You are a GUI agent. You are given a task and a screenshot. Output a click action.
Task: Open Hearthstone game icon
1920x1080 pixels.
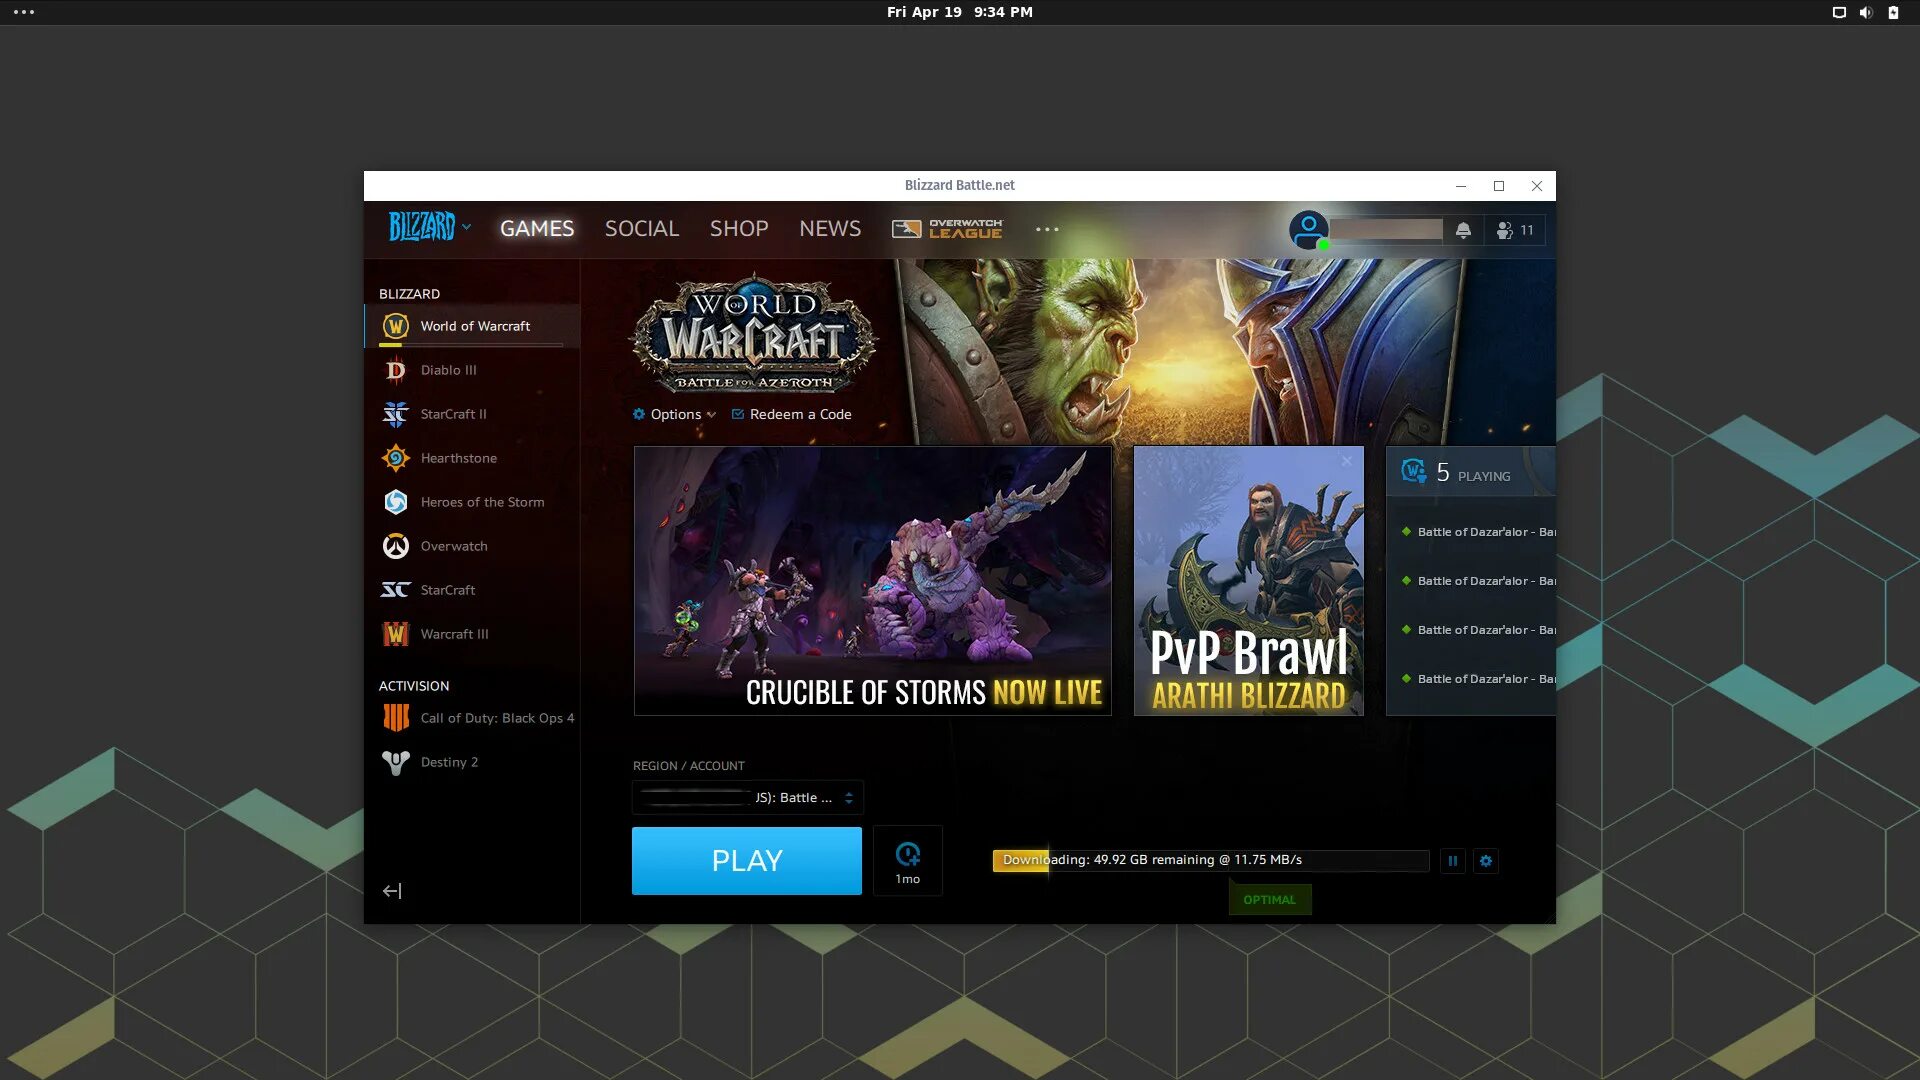[x=396, y=458]
